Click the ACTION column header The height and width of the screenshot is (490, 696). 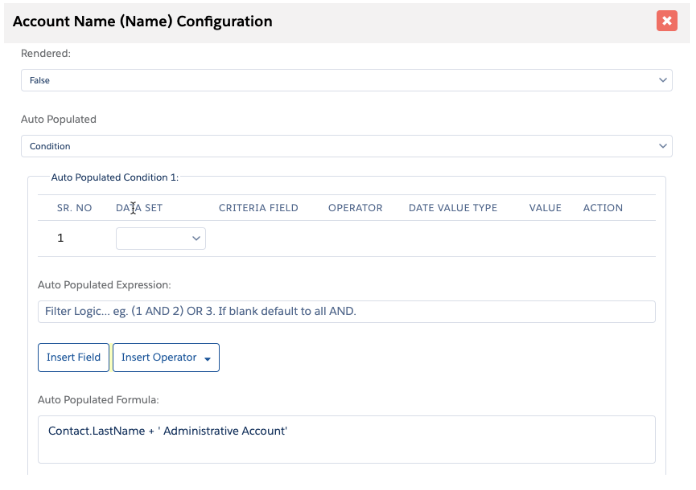603,208
